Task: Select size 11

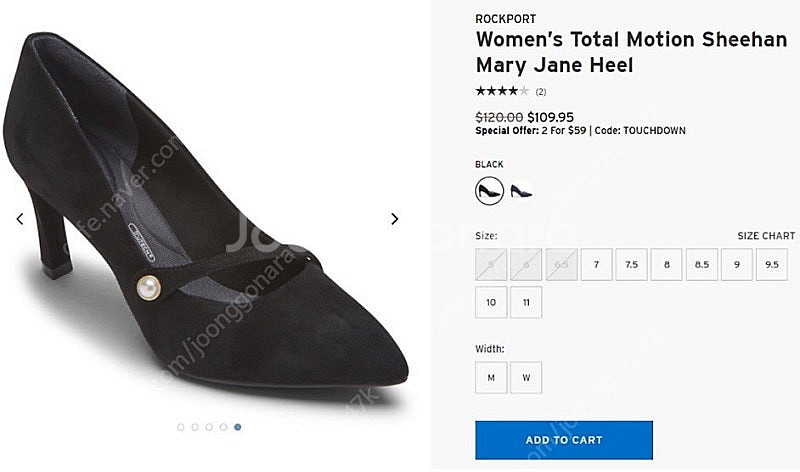Action: [526, 302]
